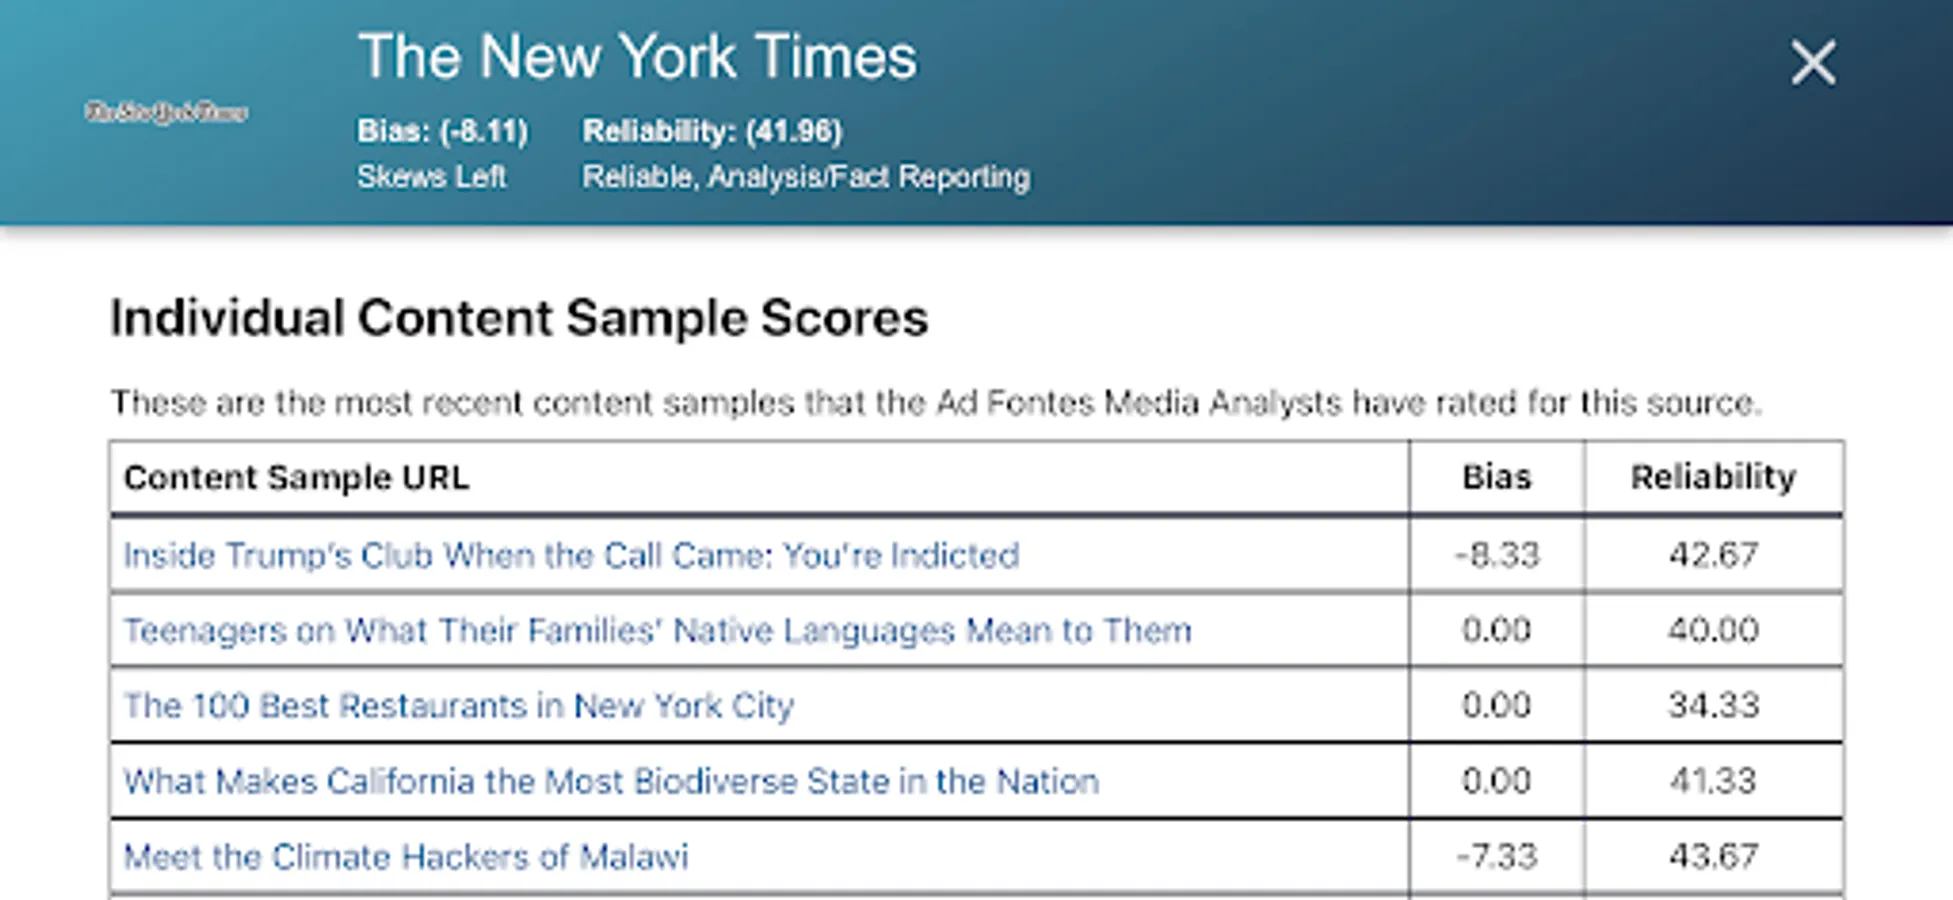The width and height of the screenshot is (1953, 900).
Task: Select the -8.33 bias score cell
Action: tap(1496, 555)
